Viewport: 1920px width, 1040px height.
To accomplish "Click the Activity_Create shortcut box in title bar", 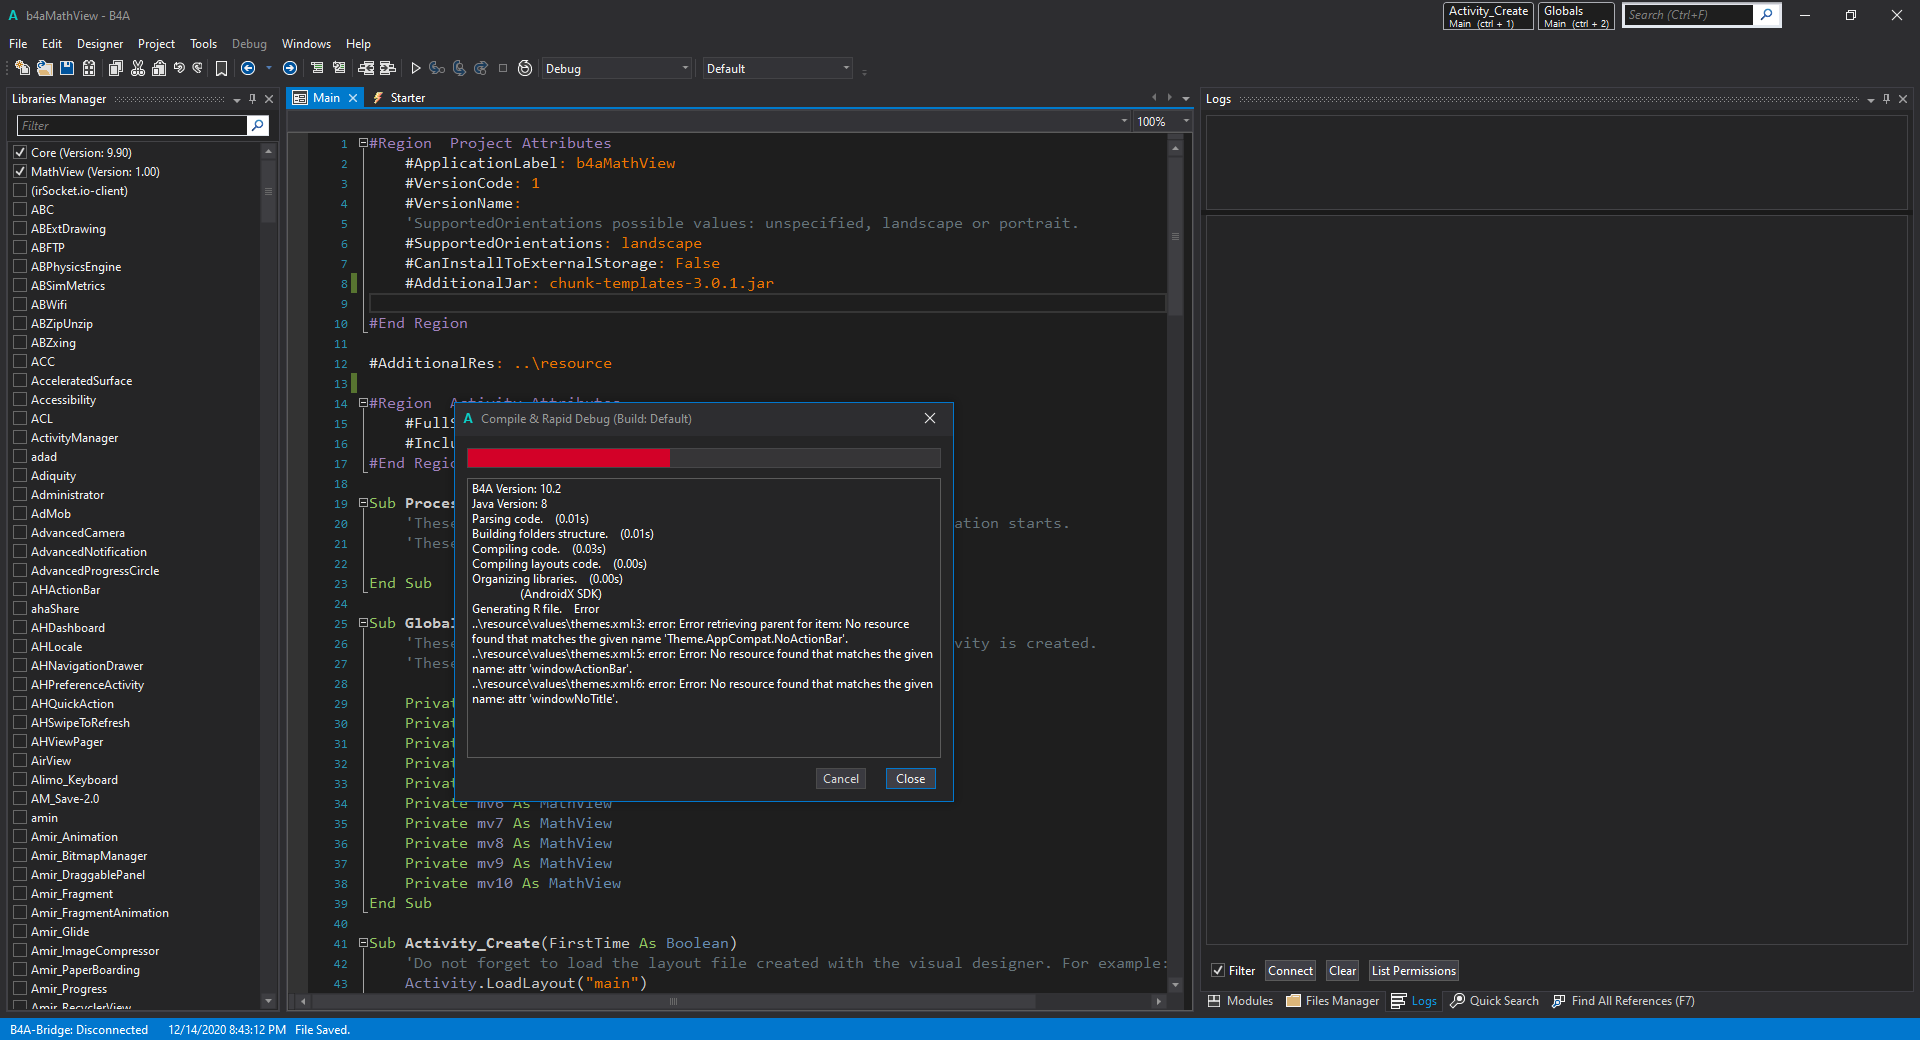I will [x=1488, y=16].
